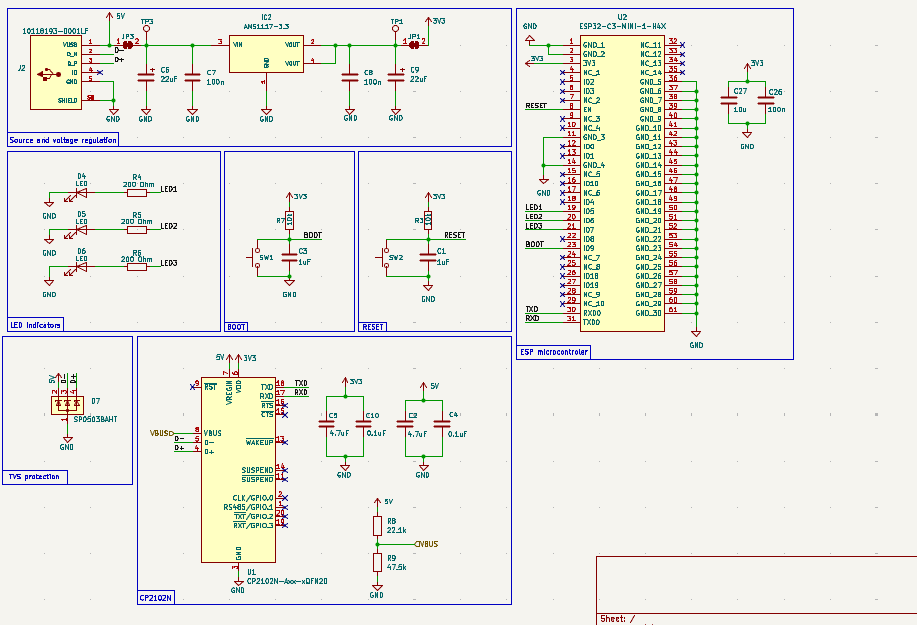The width and height of the screenshot is (917, 625).
Task: Select LED D6 symbol
Action: [80, 267]
